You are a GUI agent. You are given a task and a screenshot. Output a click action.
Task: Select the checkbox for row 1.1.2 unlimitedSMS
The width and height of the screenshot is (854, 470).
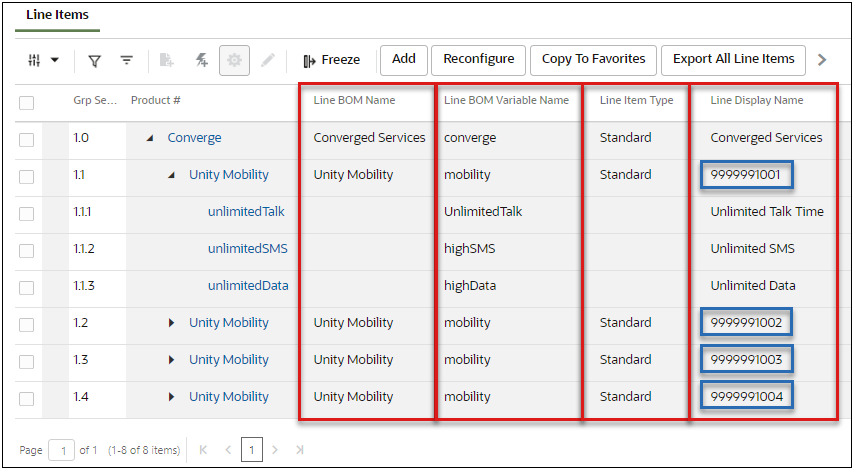point(27,250)
